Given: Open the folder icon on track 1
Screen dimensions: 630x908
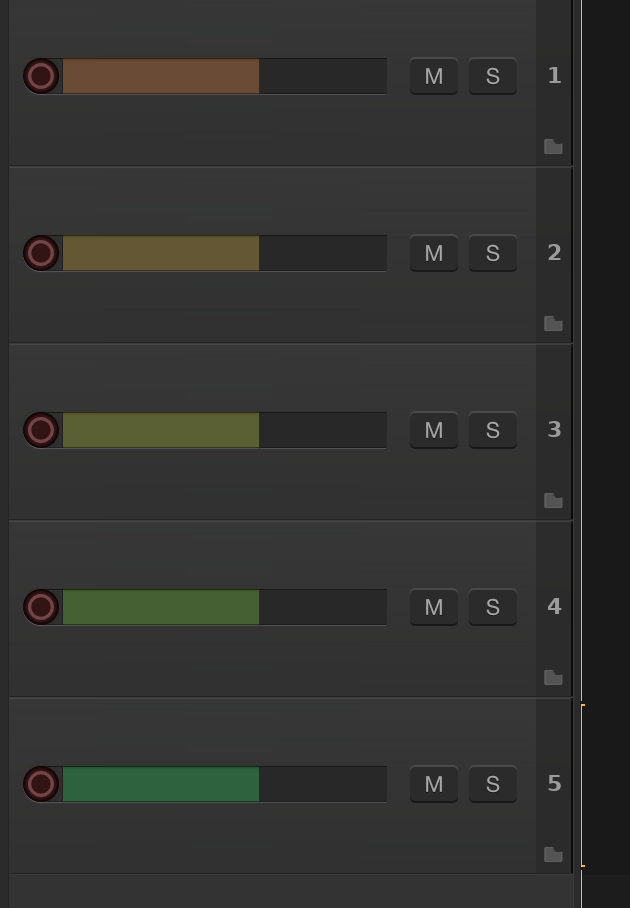Looking at the screenshot, I should [x=553, y=146].
